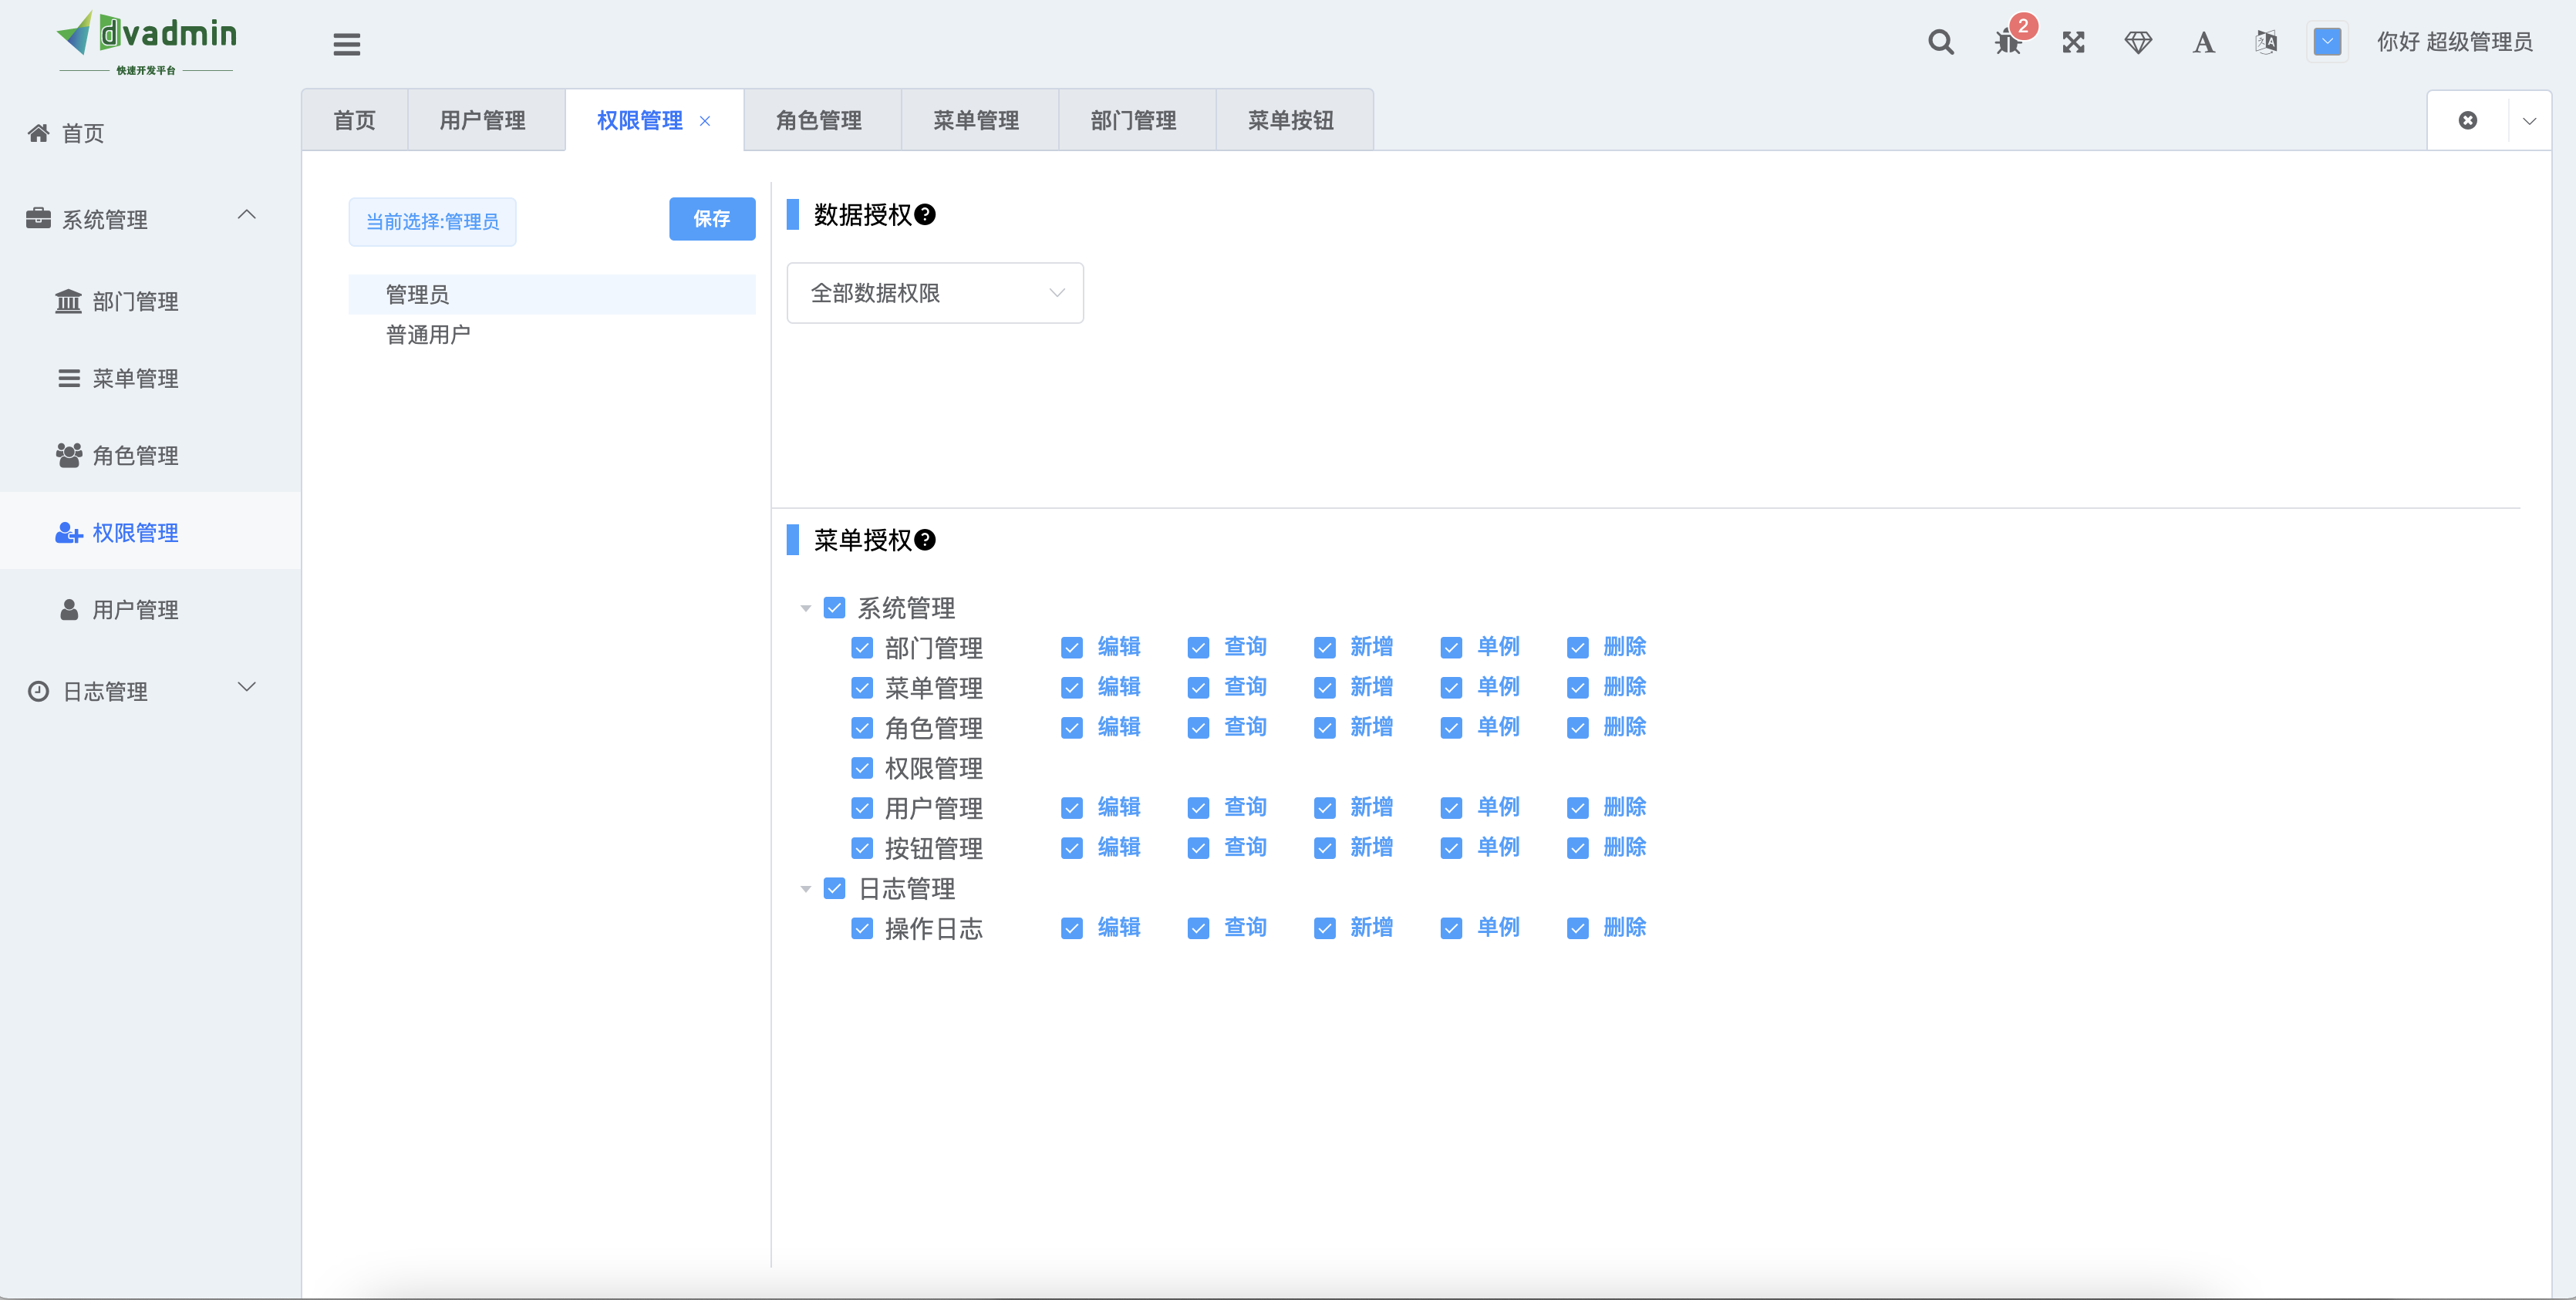The height and width of the screenshot is (1300, 2576).
Task: Open the 全部数据权限 dropdown
Action: [934, 293]
